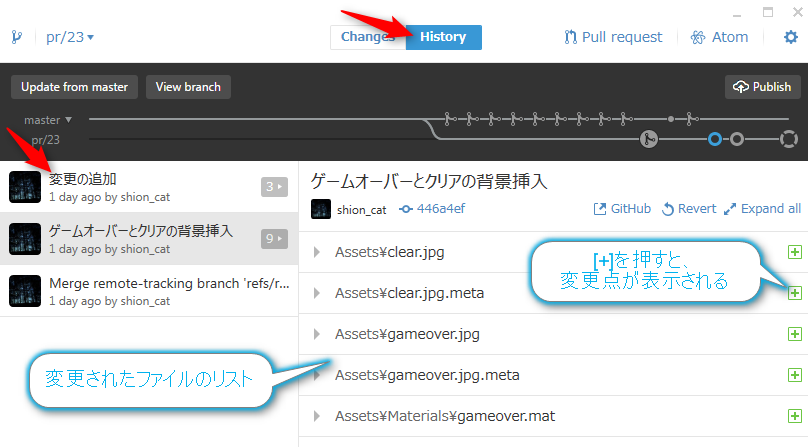
Task: Click avatar of the Merge remote-tracking commit
Action: click(x=25, y=291)
